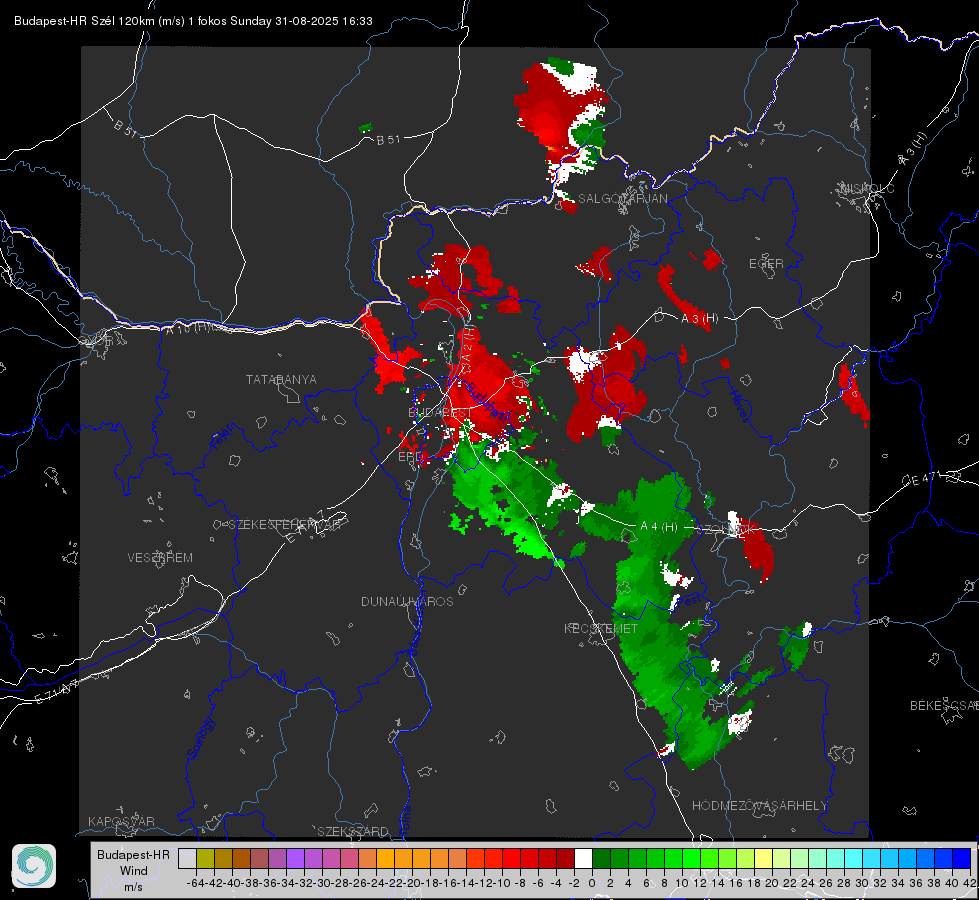Click the light grey first legend swatch
The width and height of the screenshot is (979, 900).
187,859
